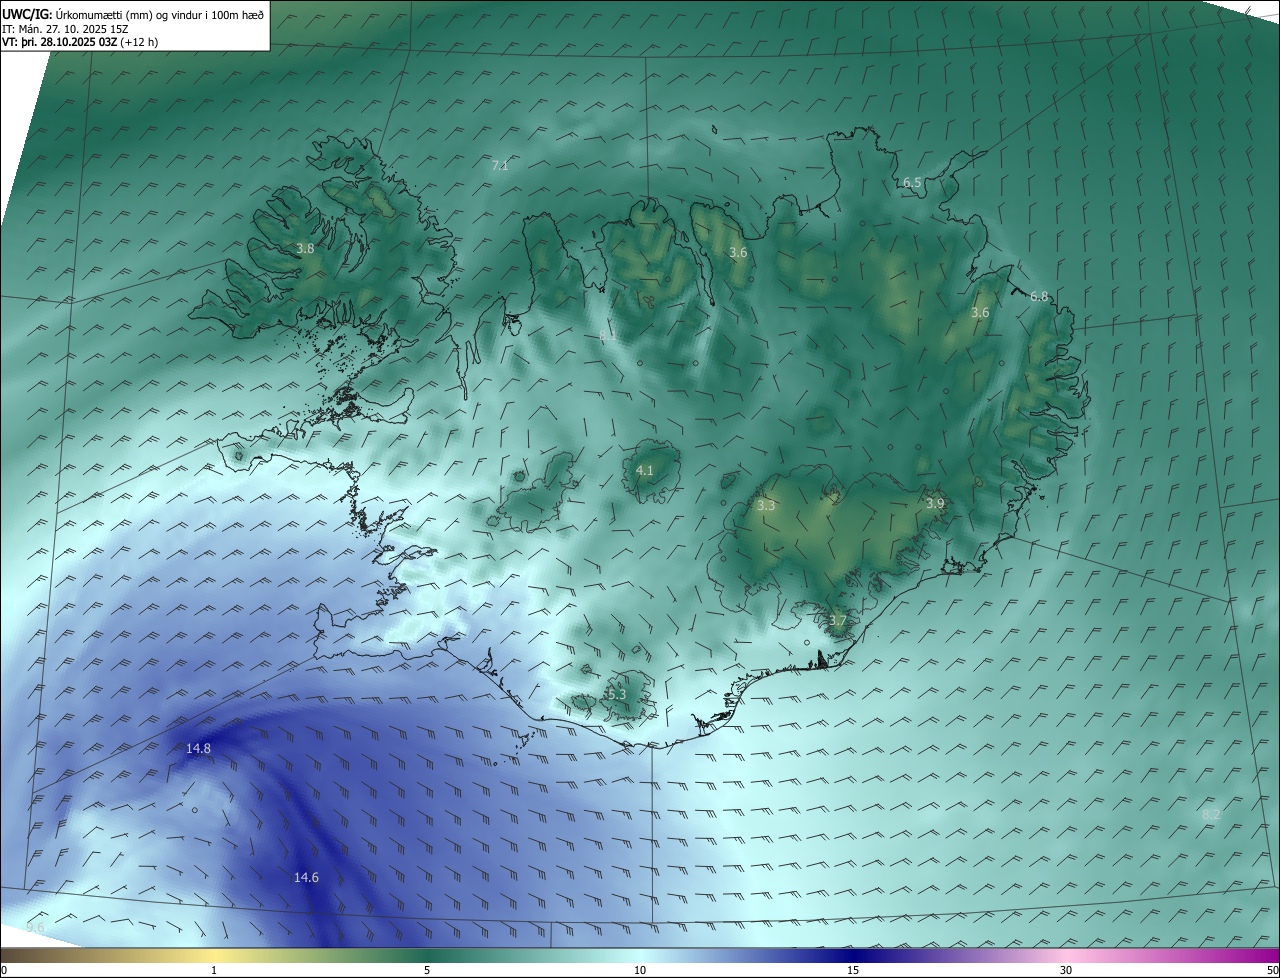Click the 1 tick on the color legend
Screen dimensions: 1280x978
214,970
